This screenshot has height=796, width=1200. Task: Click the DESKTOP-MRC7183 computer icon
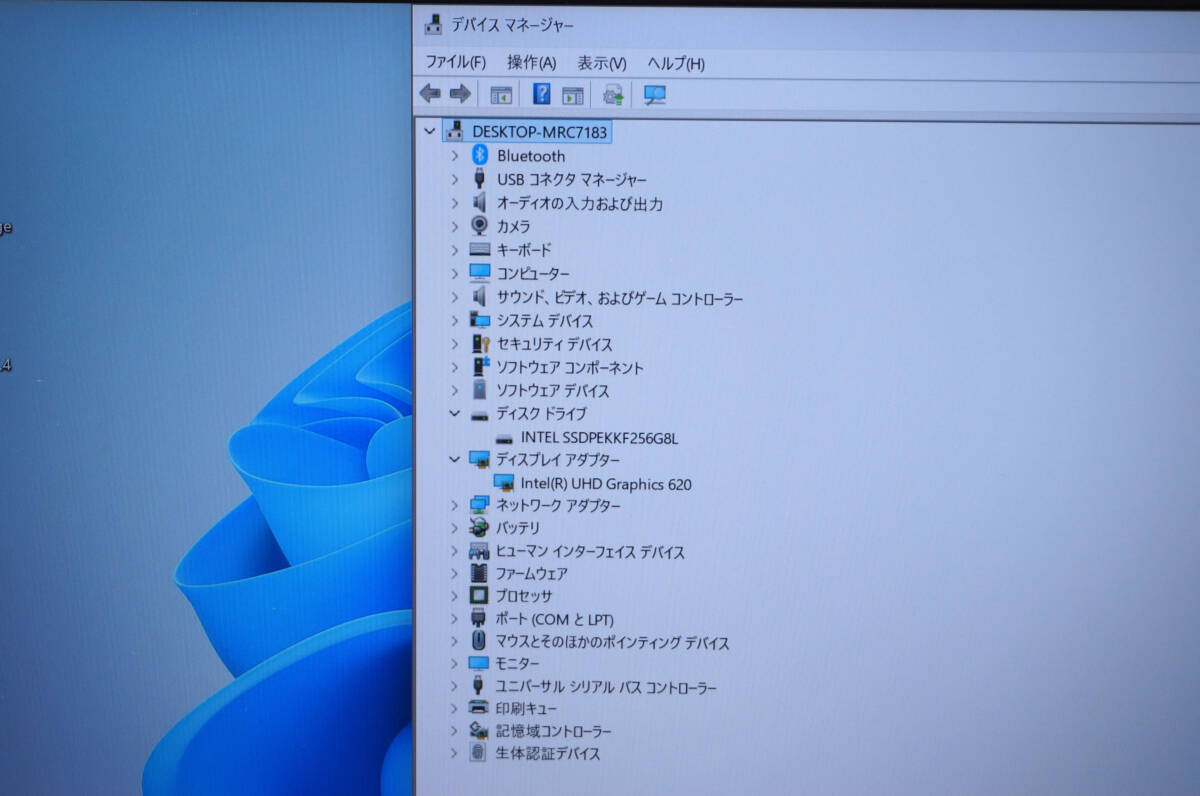[455, 131]
